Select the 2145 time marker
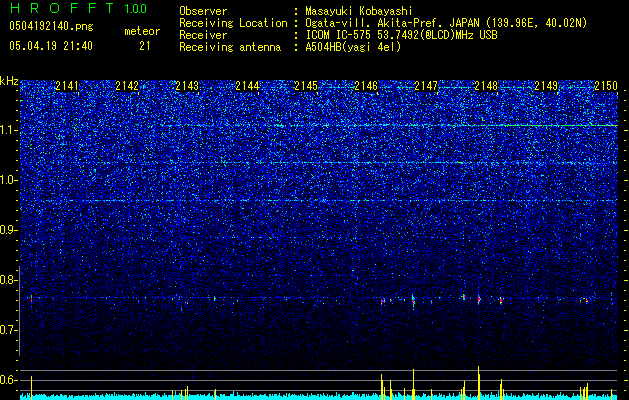This screenshot has height=400, width=629. coord(306,86)
